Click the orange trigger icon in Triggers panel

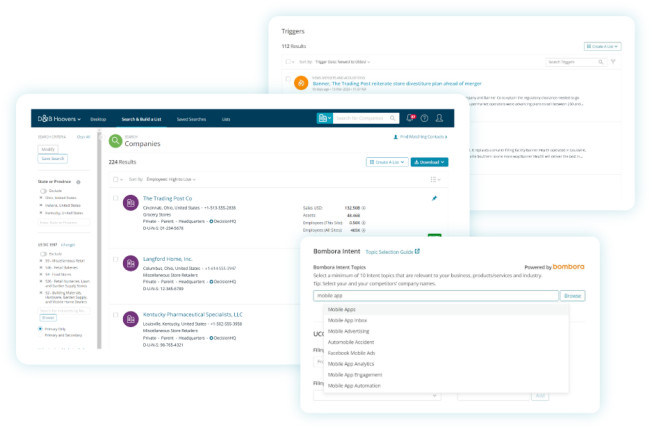(x=301, y=83)
